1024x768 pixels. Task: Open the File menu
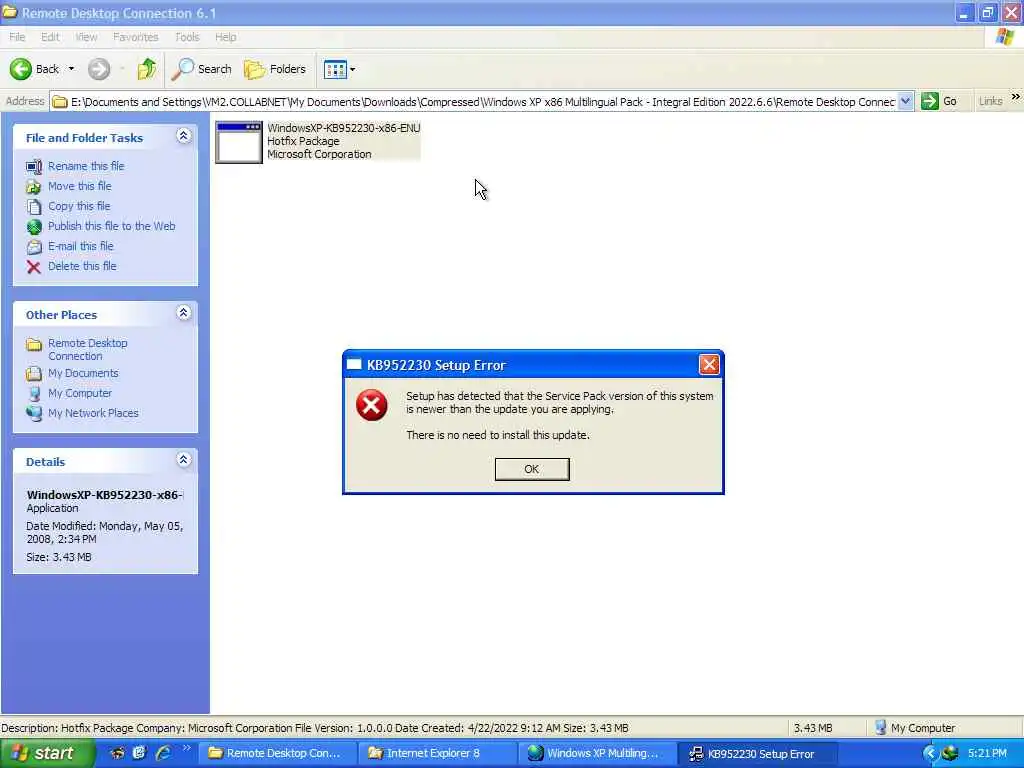point(17,37)
